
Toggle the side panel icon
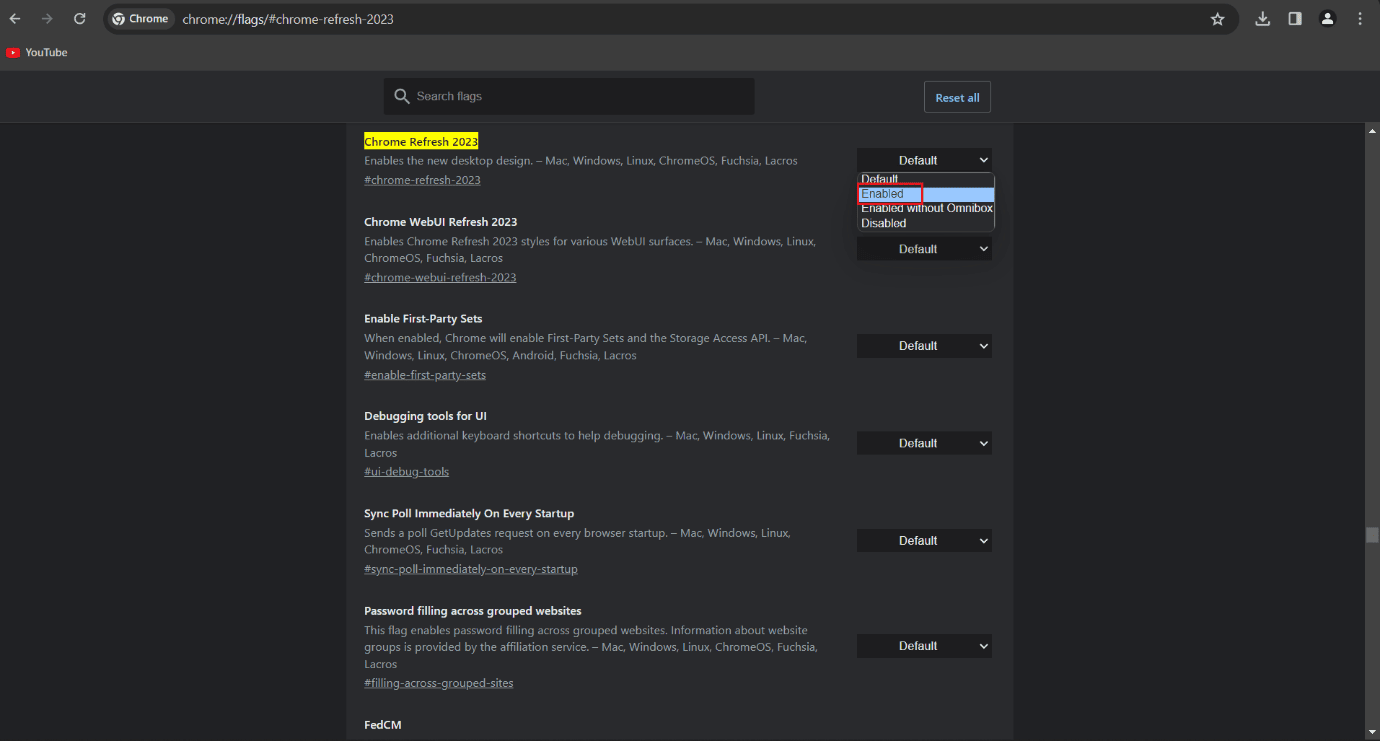point(1295,19)
